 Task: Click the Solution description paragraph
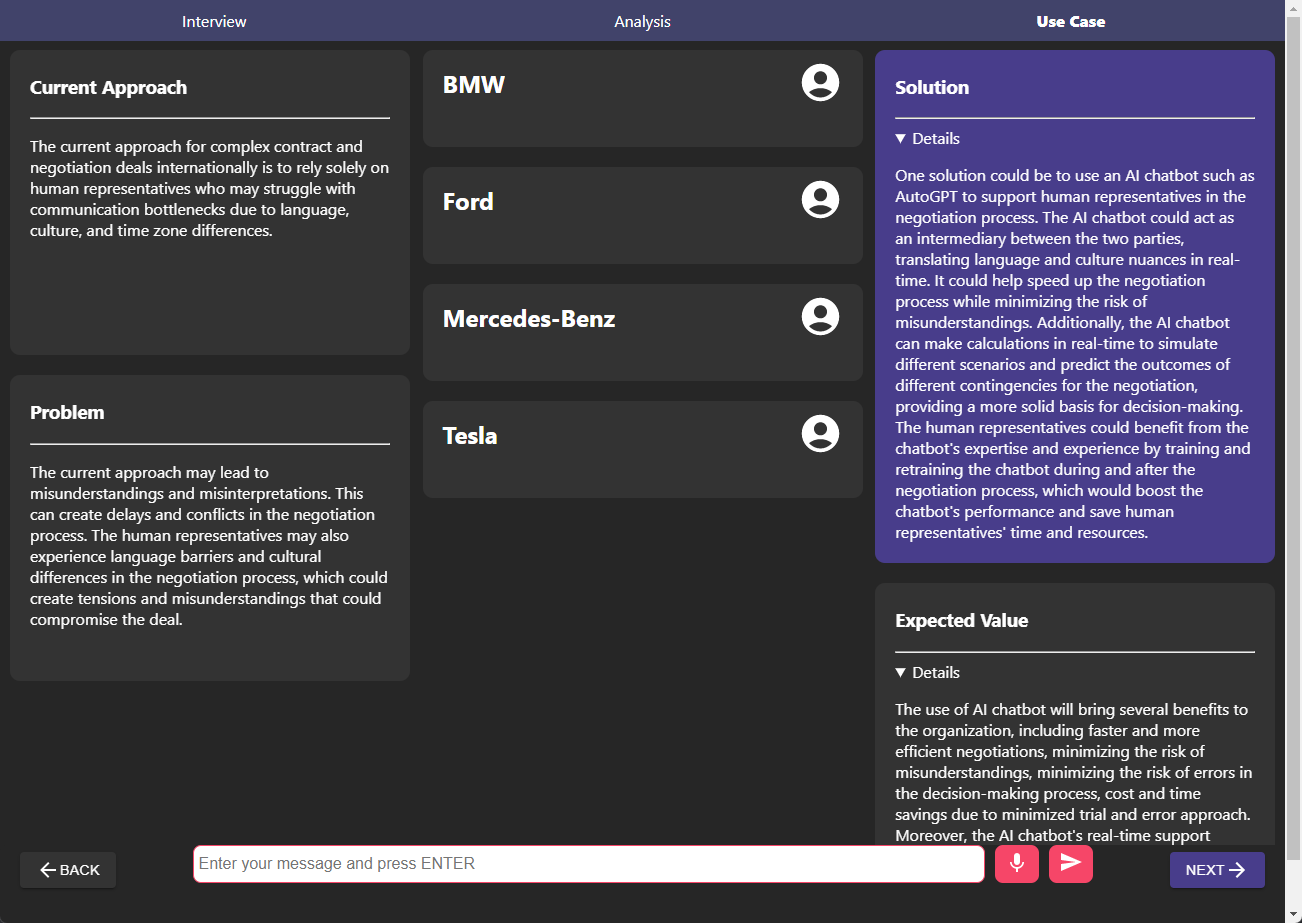(1075, 354)
